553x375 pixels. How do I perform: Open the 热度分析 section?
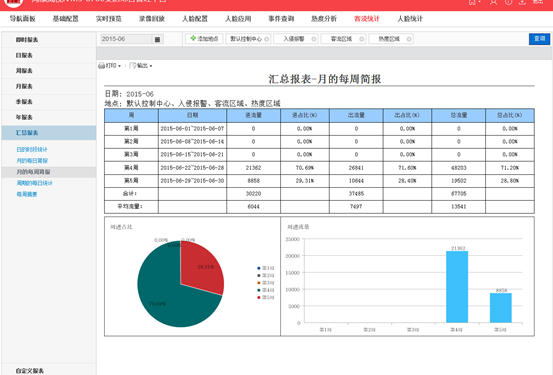coord(324,19)
